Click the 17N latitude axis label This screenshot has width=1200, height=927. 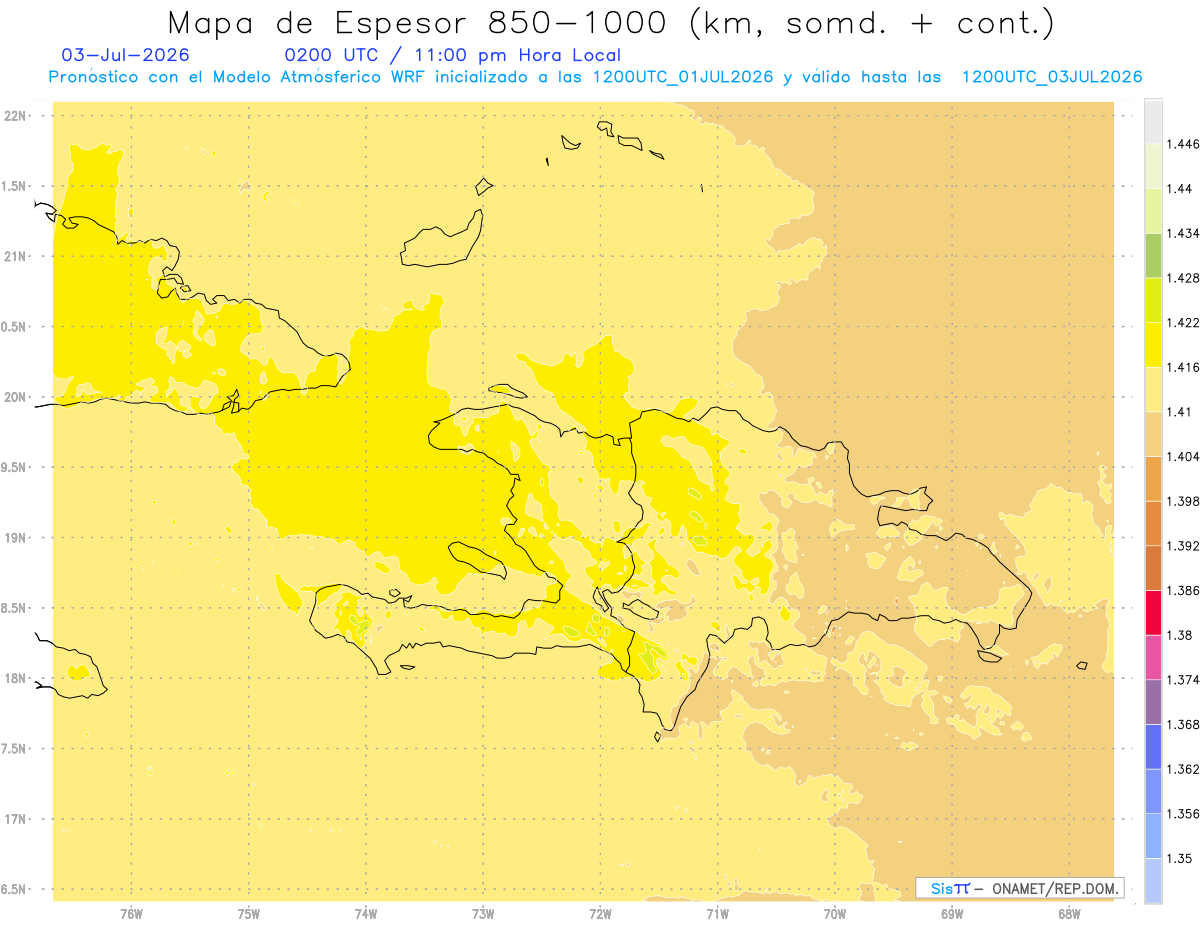pos(16,819)
